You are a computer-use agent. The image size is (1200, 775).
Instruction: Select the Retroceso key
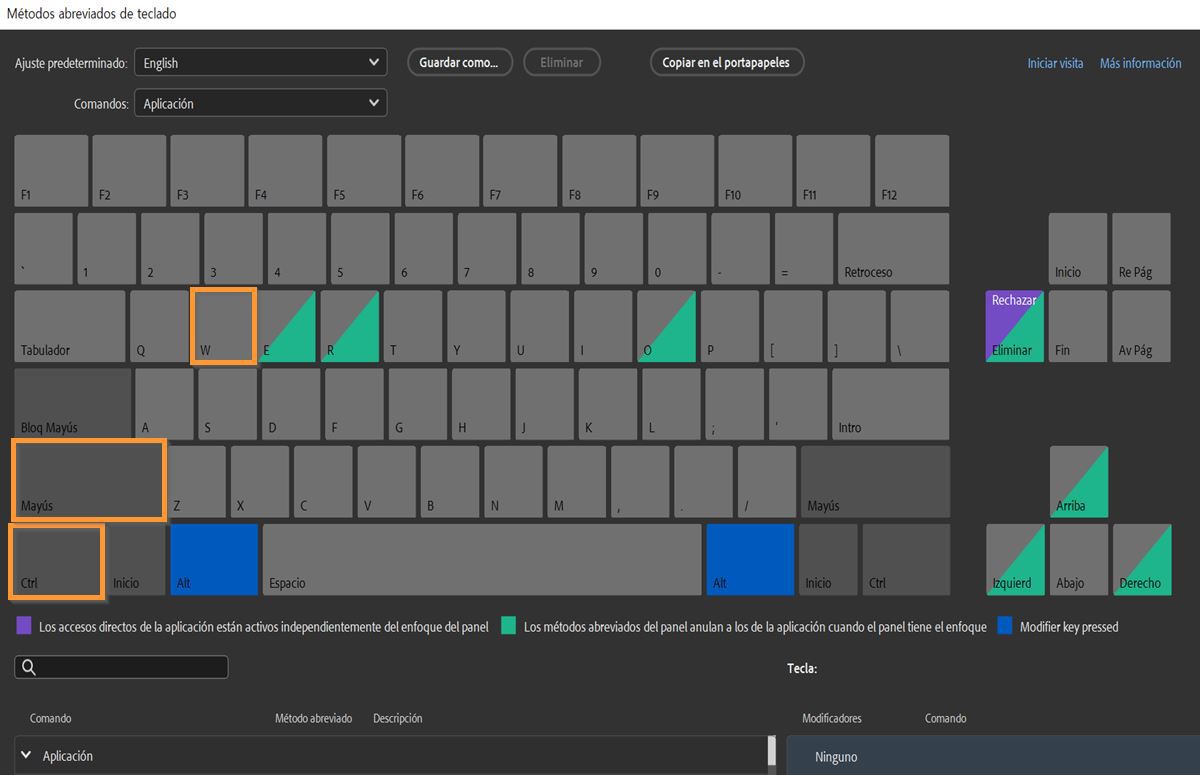tap(893, 248)
